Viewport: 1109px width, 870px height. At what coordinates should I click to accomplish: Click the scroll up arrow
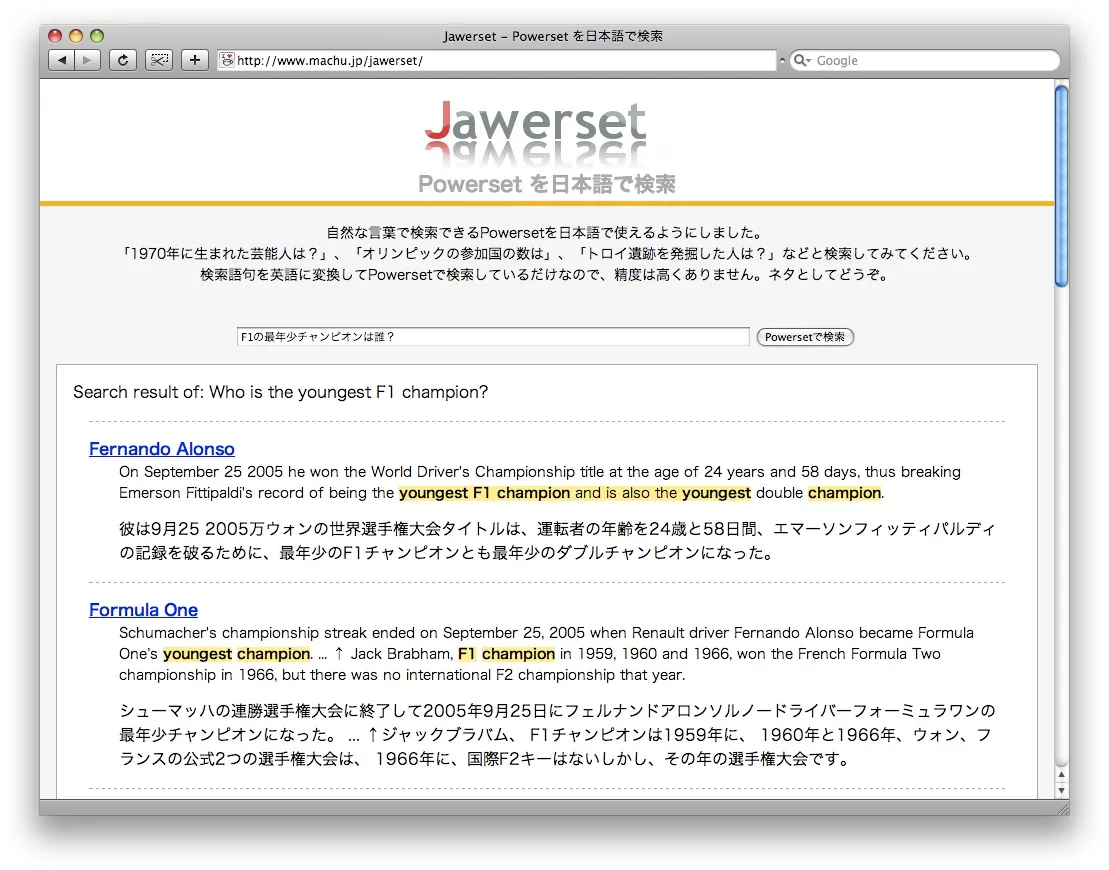tap(1061, 775)
